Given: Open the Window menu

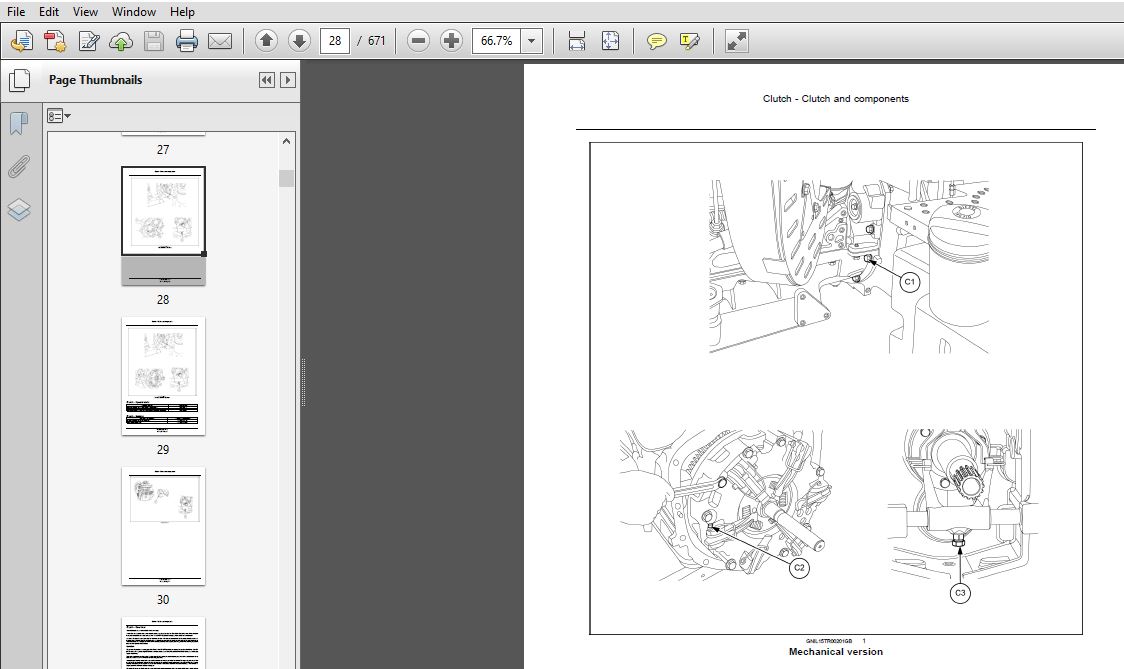Looking at the screenshot, I should [133, 11].
